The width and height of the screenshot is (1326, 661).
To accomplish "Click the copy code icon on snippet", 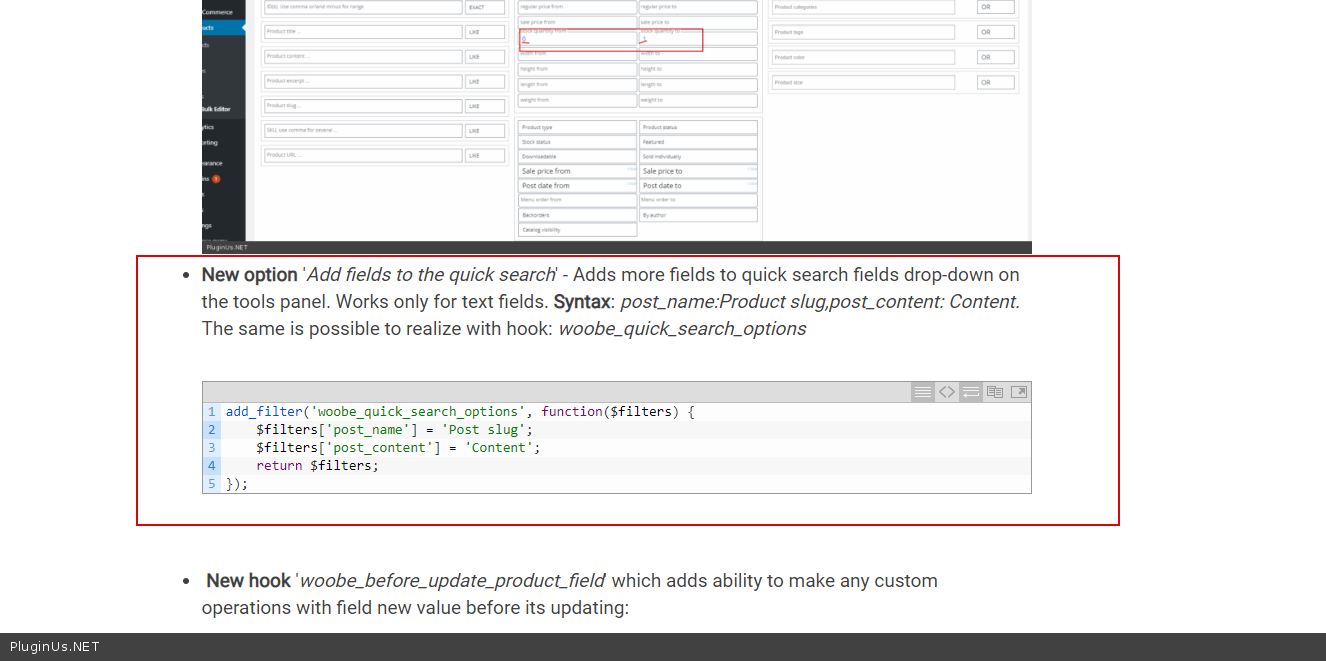I will pos(994,392).
